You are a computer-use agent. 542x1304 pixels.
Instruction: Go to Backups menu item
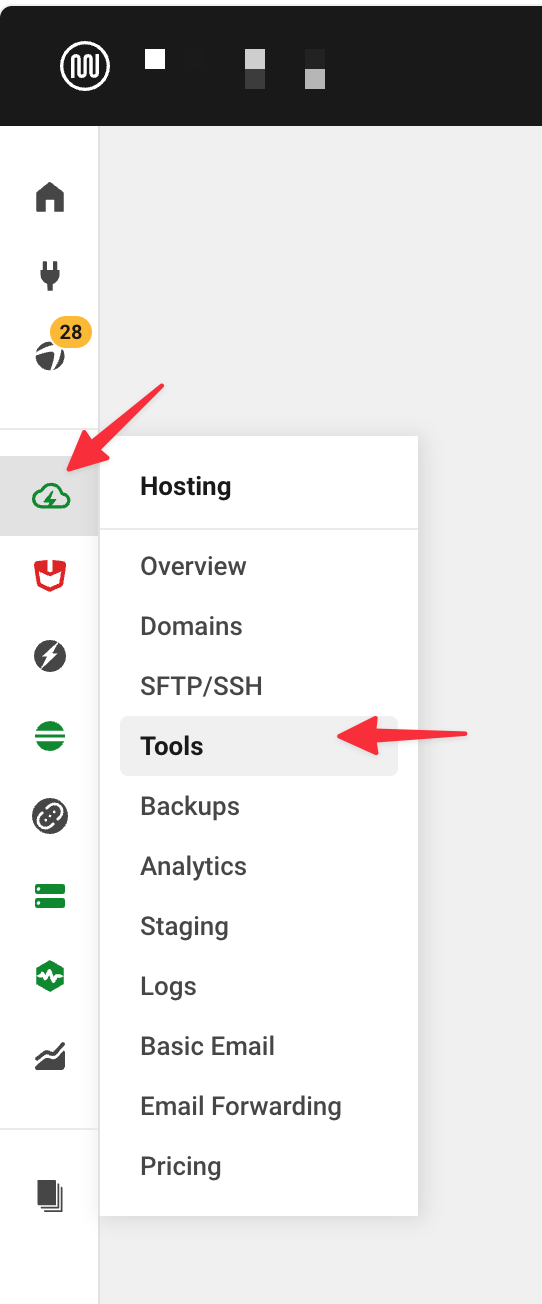[x=190, y=806]
